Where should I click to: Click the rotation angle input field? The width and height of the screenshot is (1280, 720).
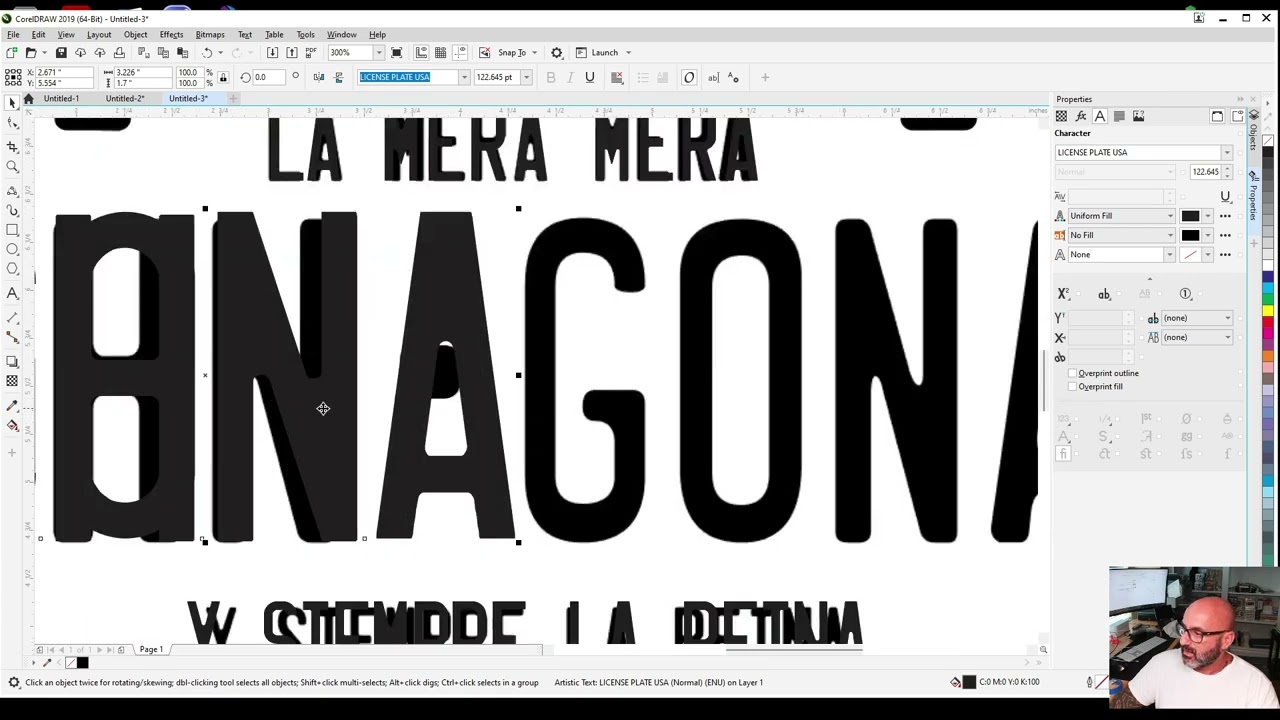point(268,77)
